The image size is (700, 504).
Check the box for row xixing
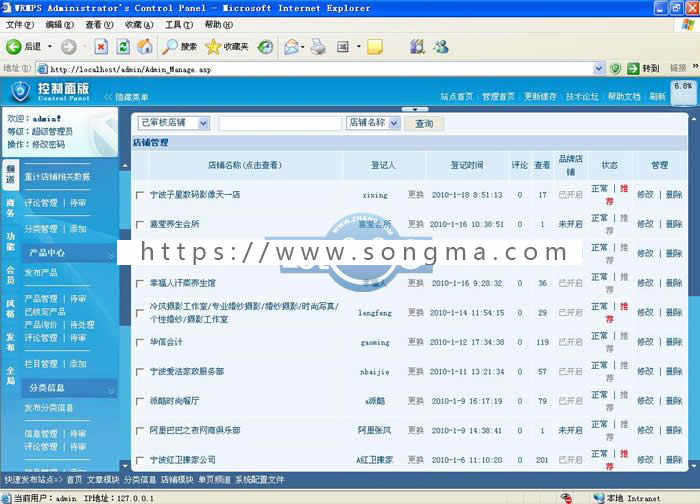pos(140,195)
